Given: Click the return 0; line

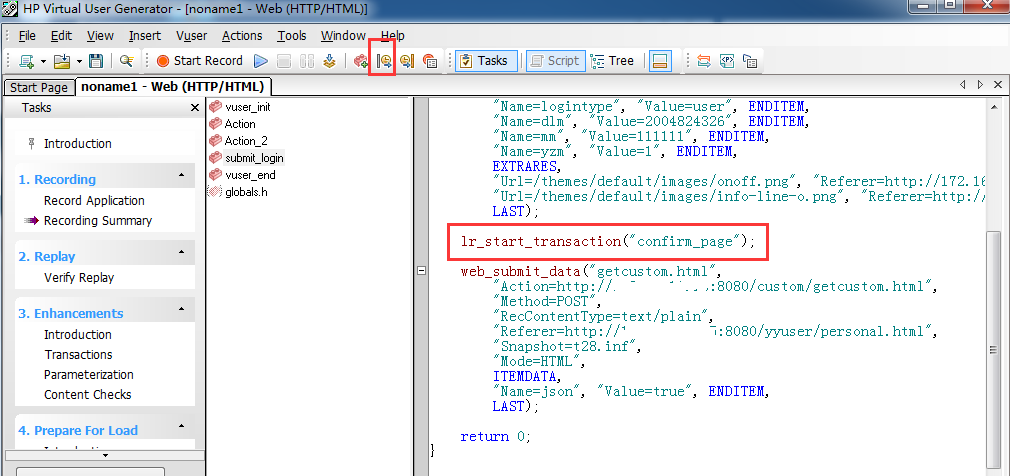Looking at the screenshot, I should tap(495, 436).
